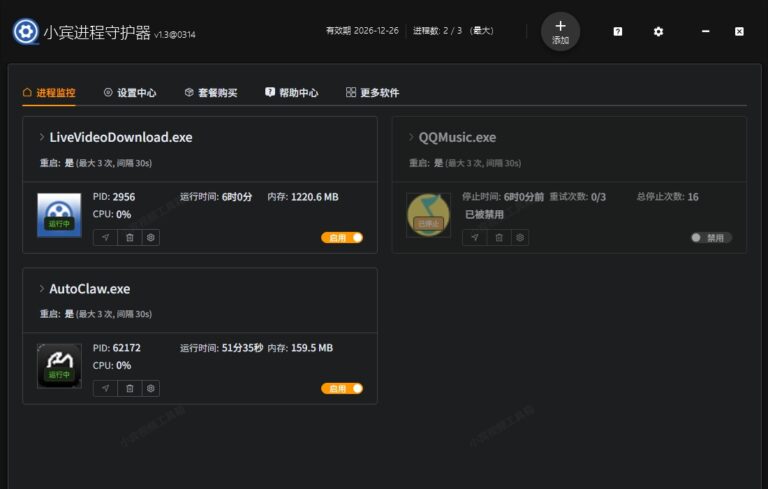The image size is (768, 489).
Task: Toggle the 禁用 switch for QQMusic.exe
Action: click(711, 238)
